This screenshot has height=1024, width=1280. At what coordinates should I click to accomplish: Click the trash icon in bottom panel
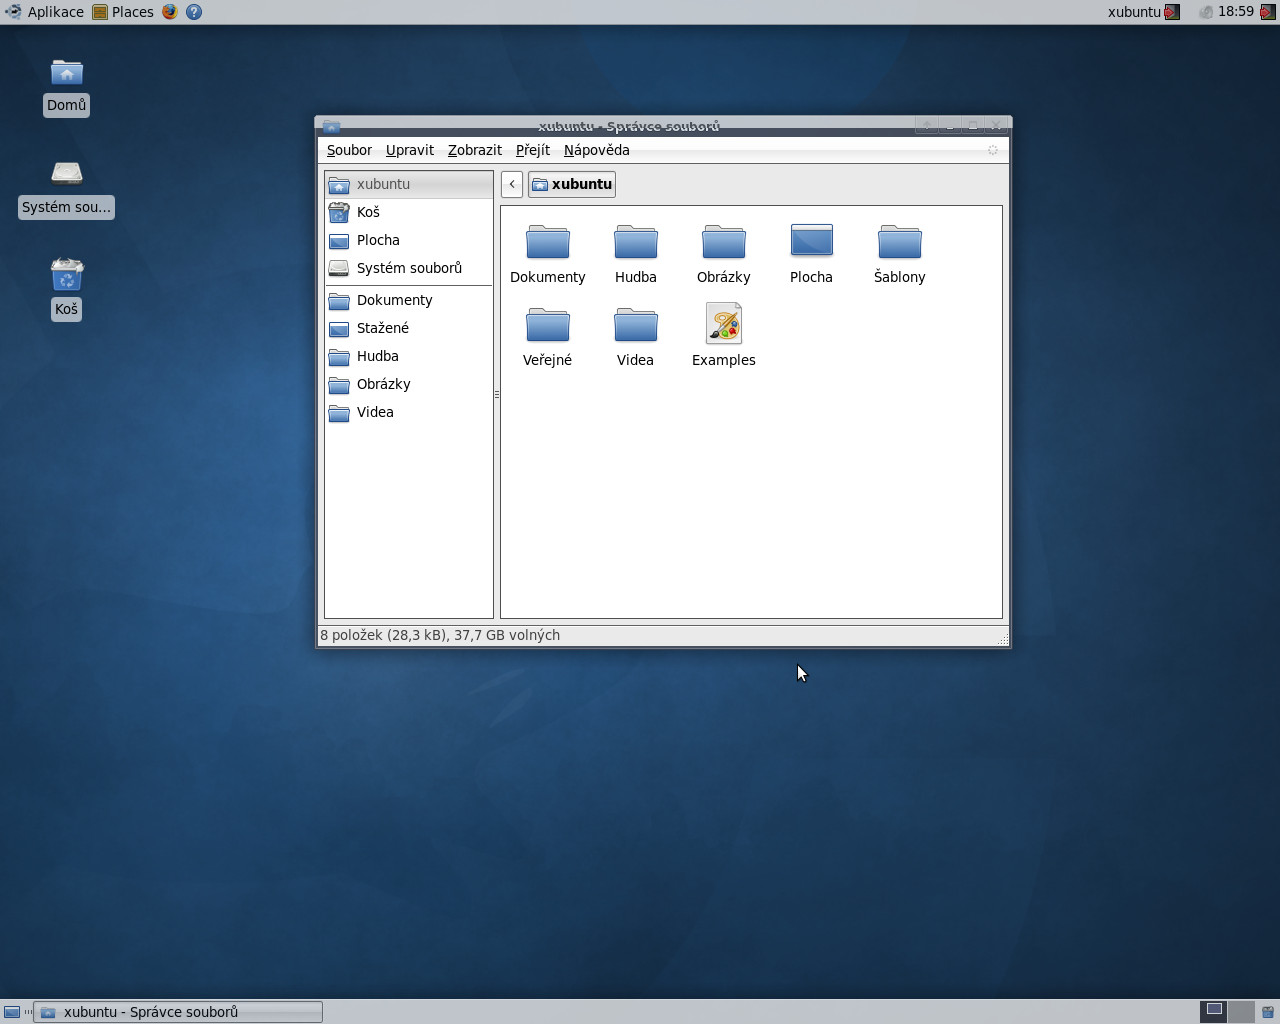coord(1268,1012)
